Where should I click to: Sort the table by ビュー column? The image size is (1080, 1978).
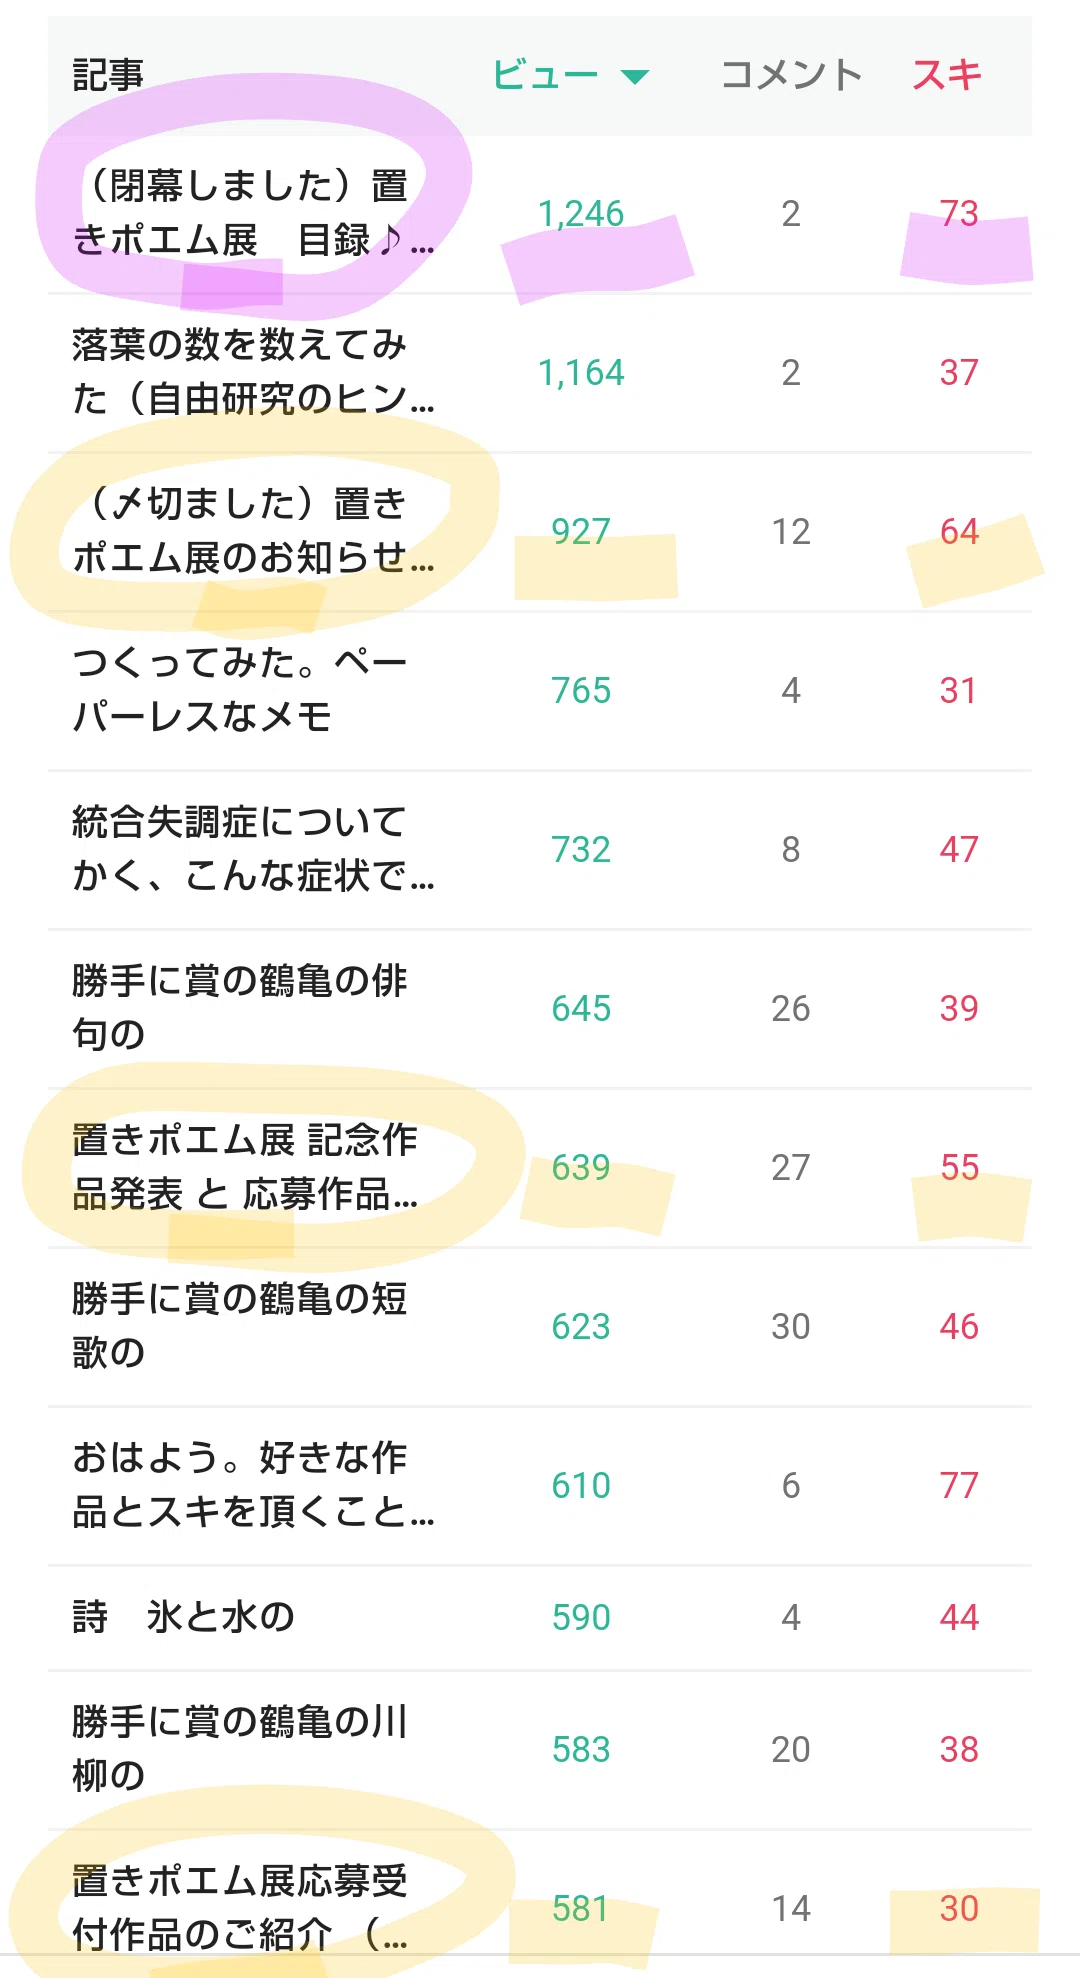[x=545, y=75]
